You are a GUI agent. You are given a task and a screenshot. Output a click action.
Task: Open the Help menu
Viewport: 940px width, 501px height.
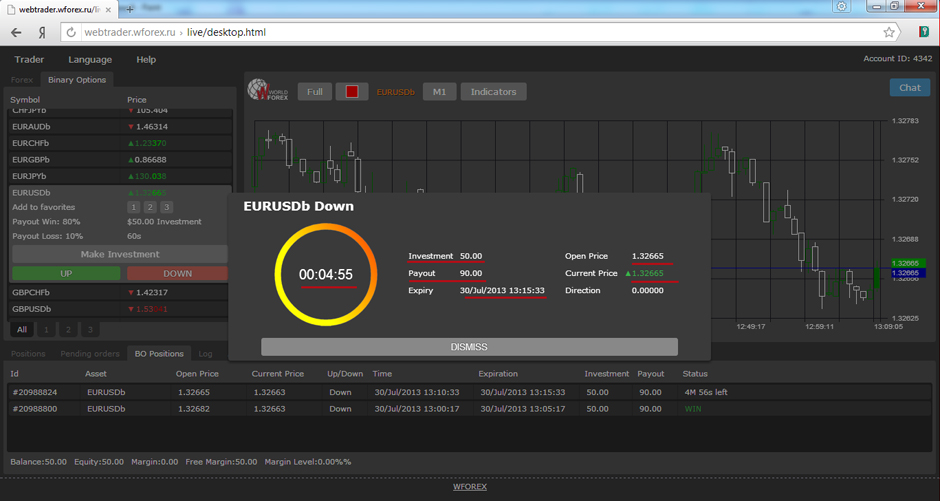click(146, 59)
